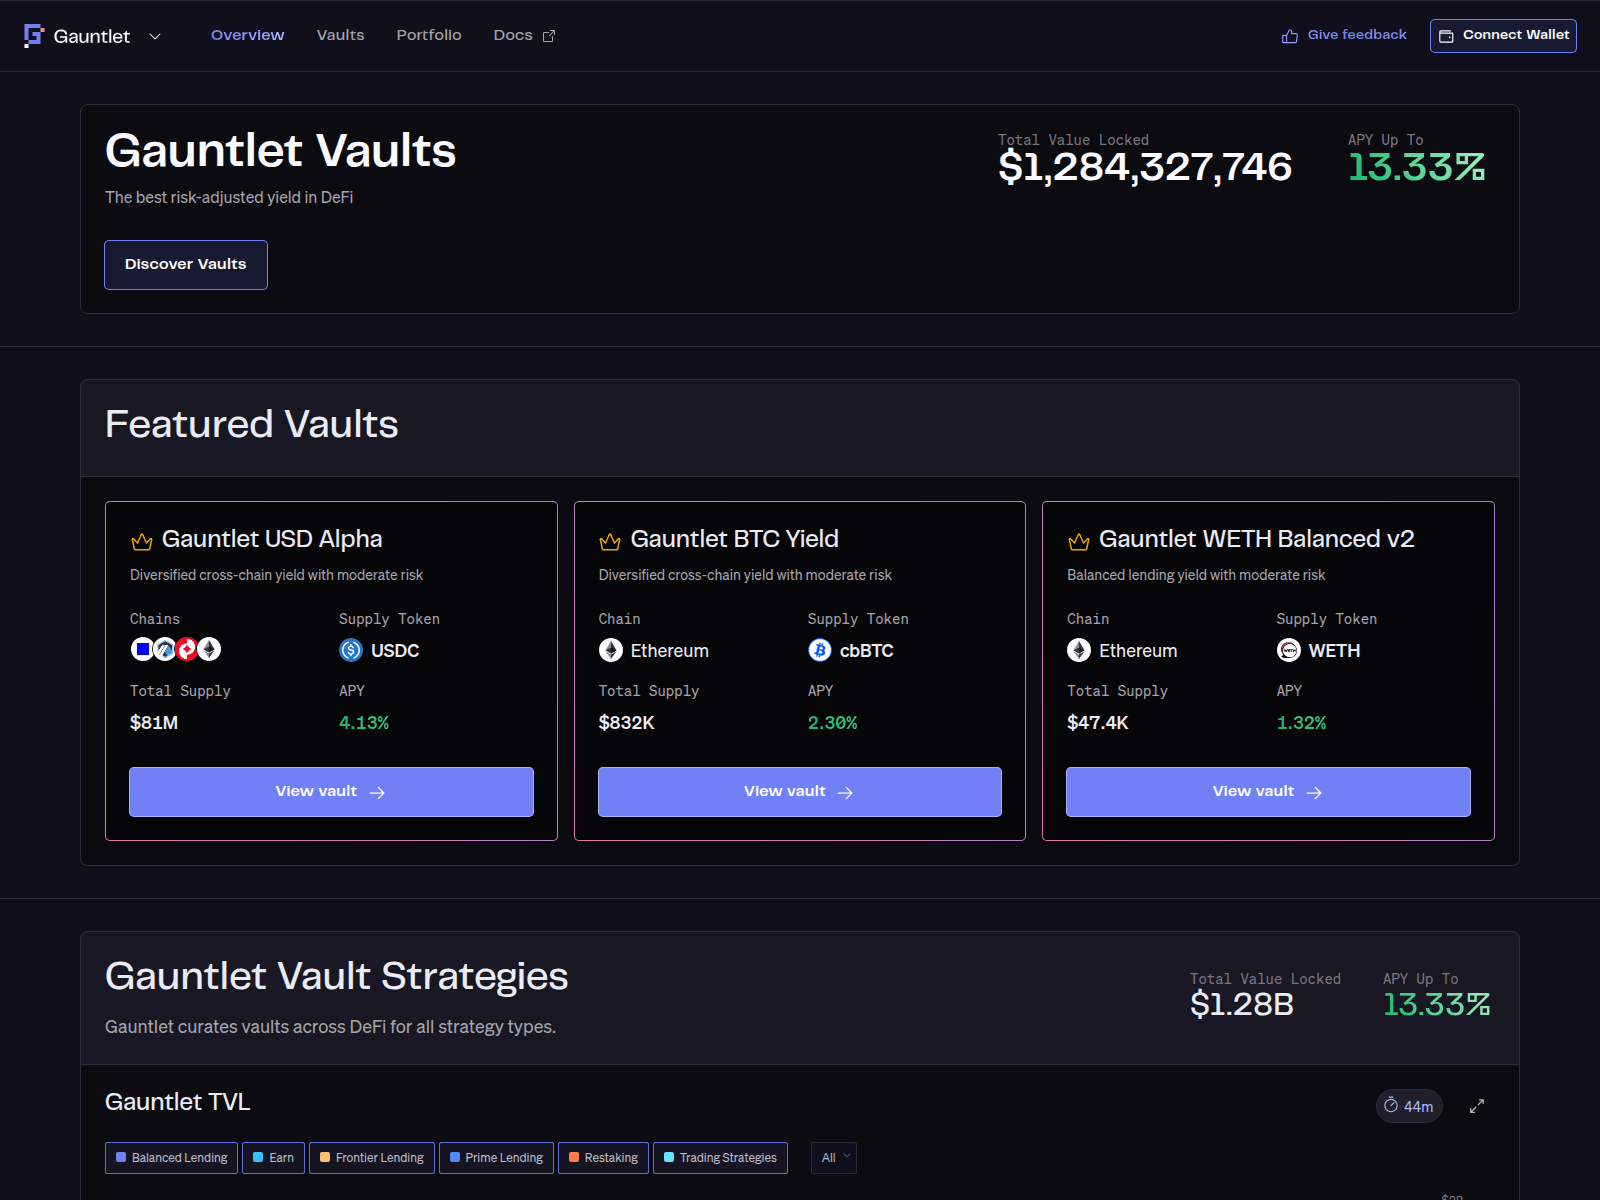The image size is (1600, 1200).
Task: Toggle the Trading Strategies filter
Action: (x=720, y=1157)
